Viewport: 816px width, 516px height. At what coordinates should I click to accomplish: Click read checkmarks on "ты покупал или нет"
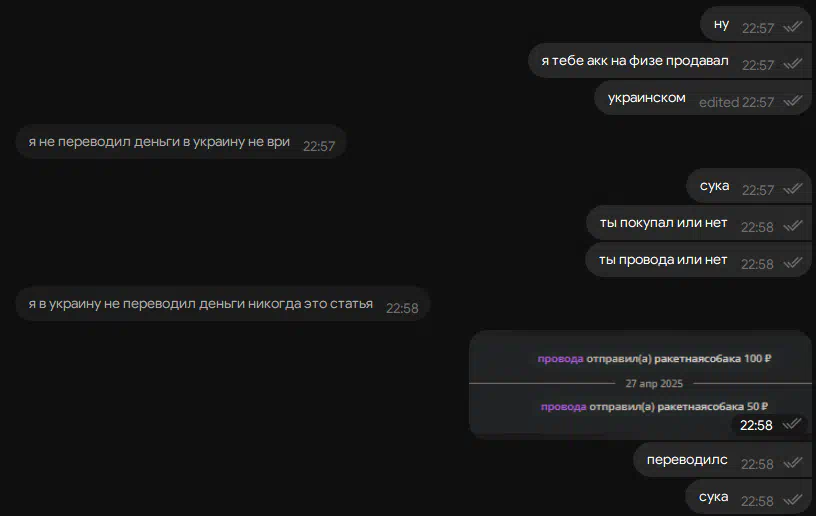pos(793,226)
